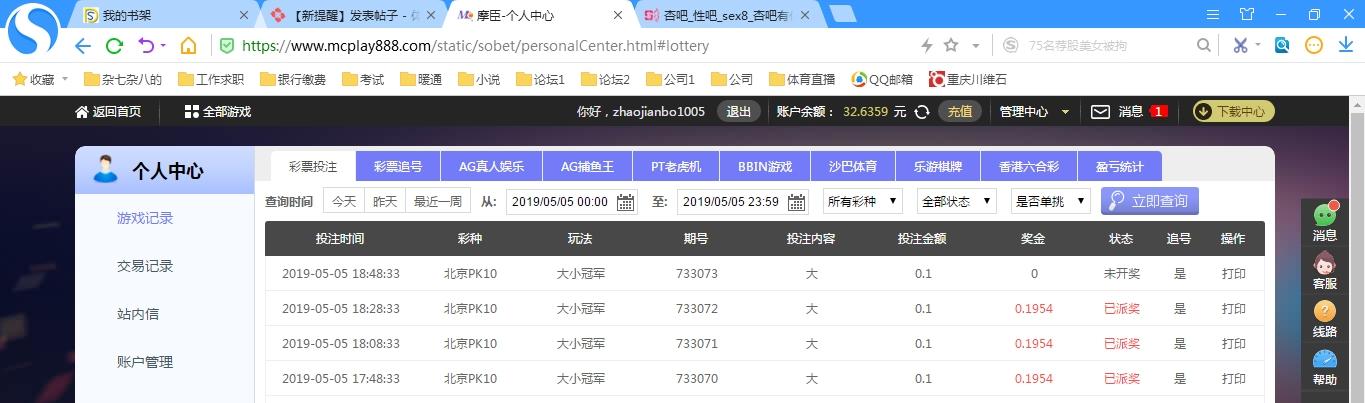
Task: Click 充值 recharge button
Action: tap(960, 112)
